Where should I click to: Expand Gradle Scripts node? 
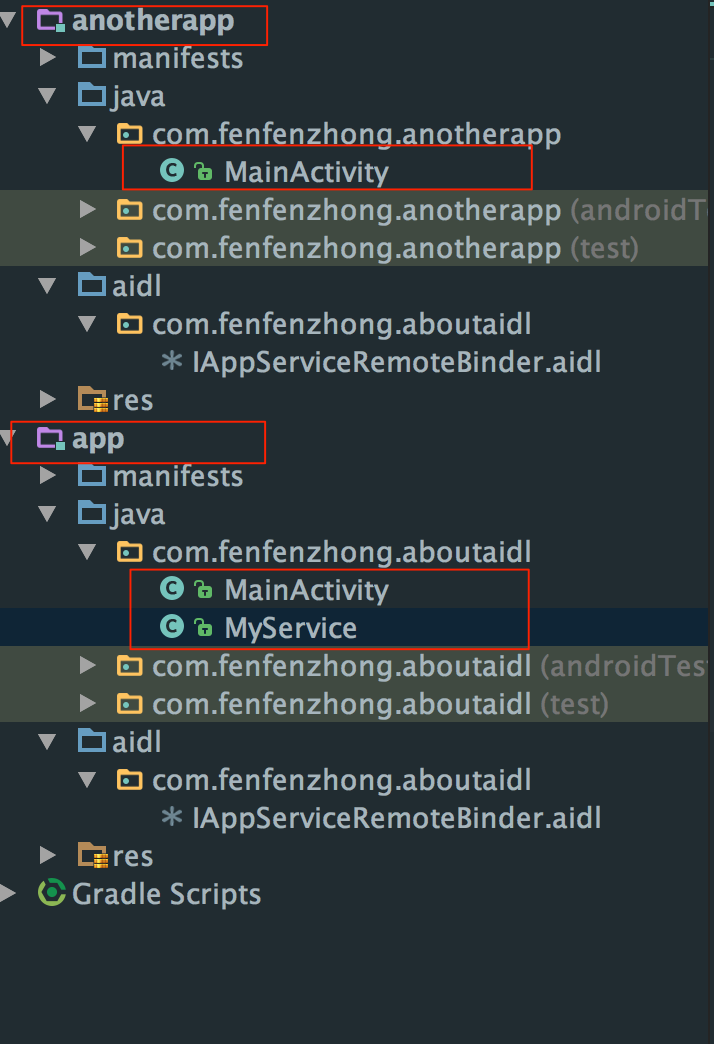point(8,894)
